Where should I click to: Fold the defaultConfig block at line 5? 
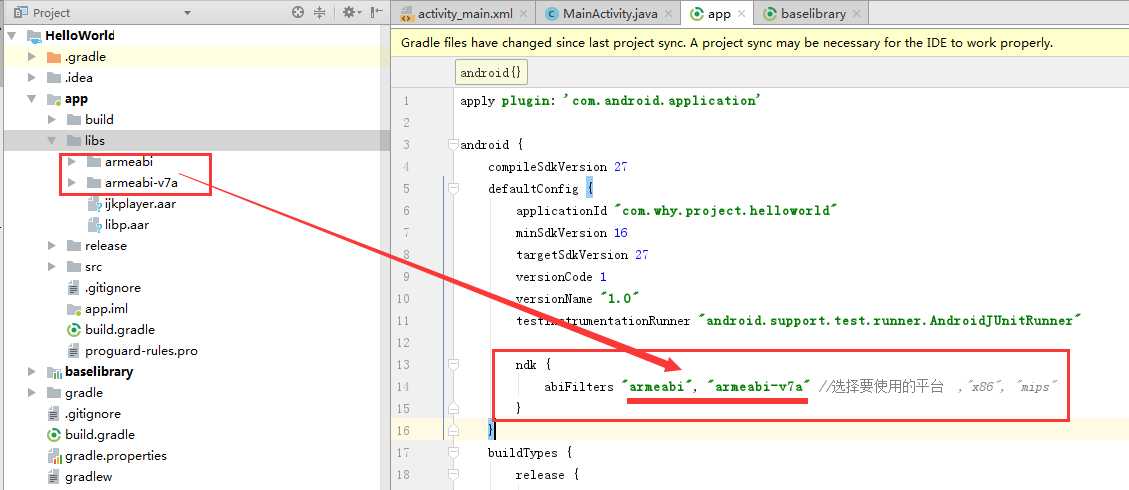click(x=453, y=189)
